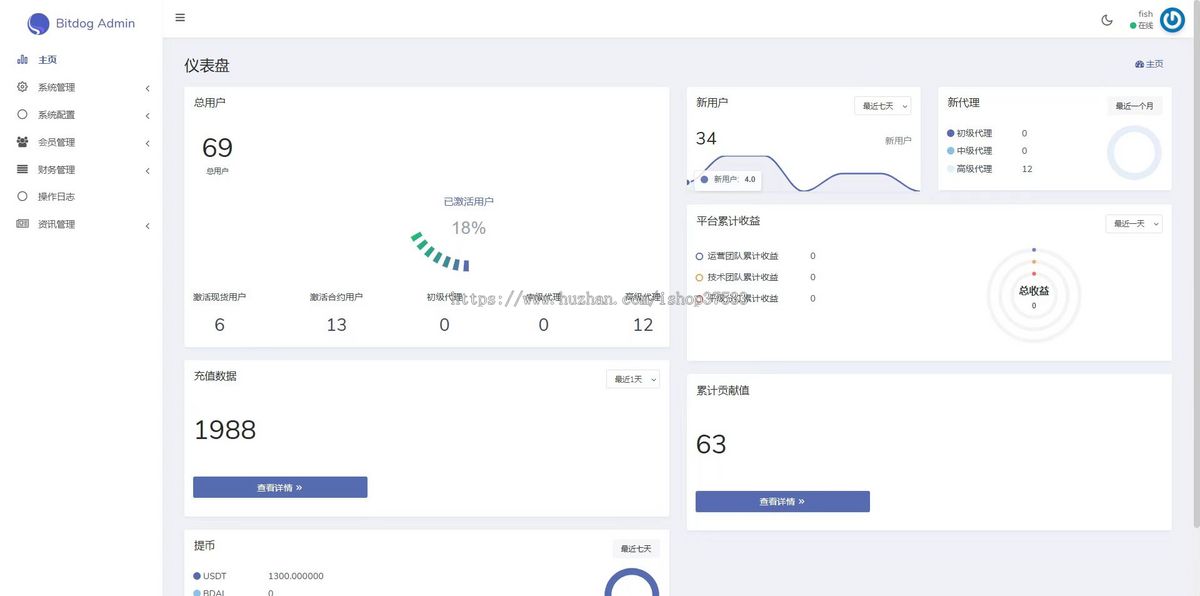Click 充值数据 value 1988
Screen dimensions: 1200x596
[225, 430]
